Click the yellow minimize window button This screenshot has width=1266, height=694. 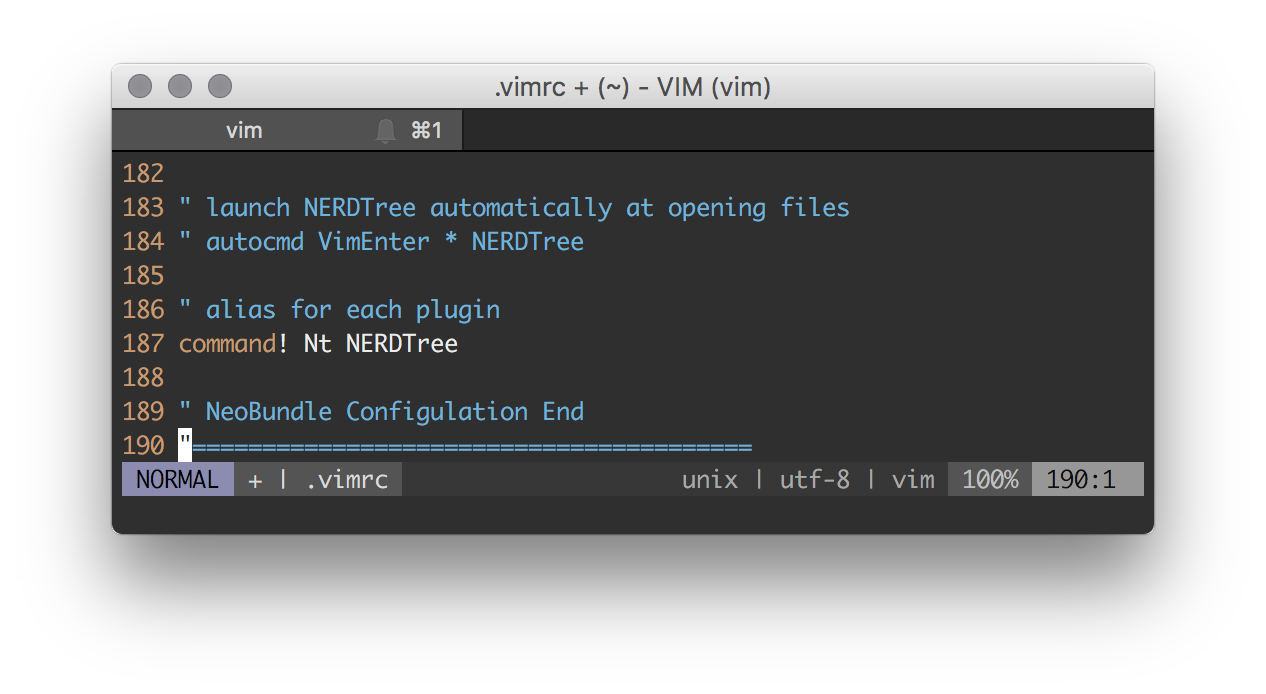click(180, 87)
